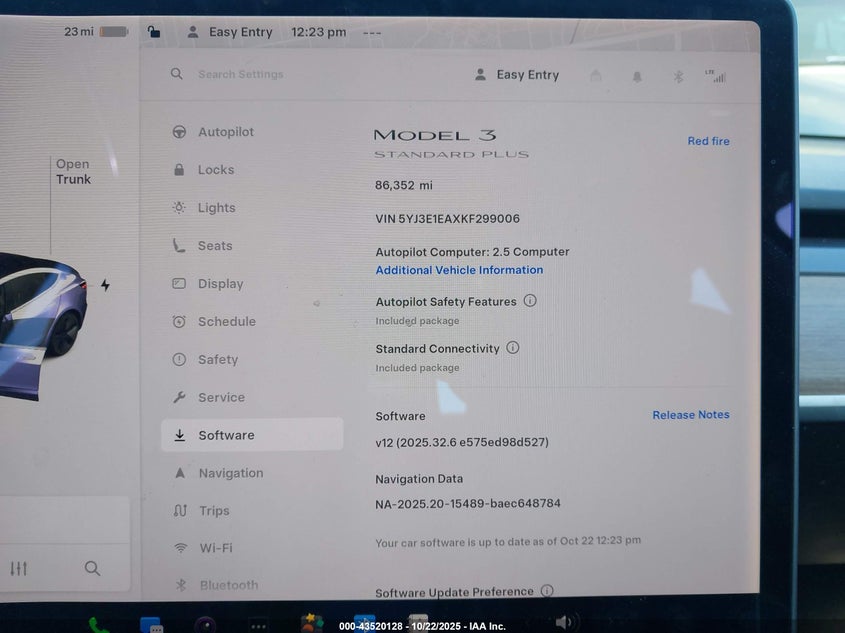The width and height of the screenshot is (845, 633).
Task: Tap the notifications bell icon
Action: (637, 76)
